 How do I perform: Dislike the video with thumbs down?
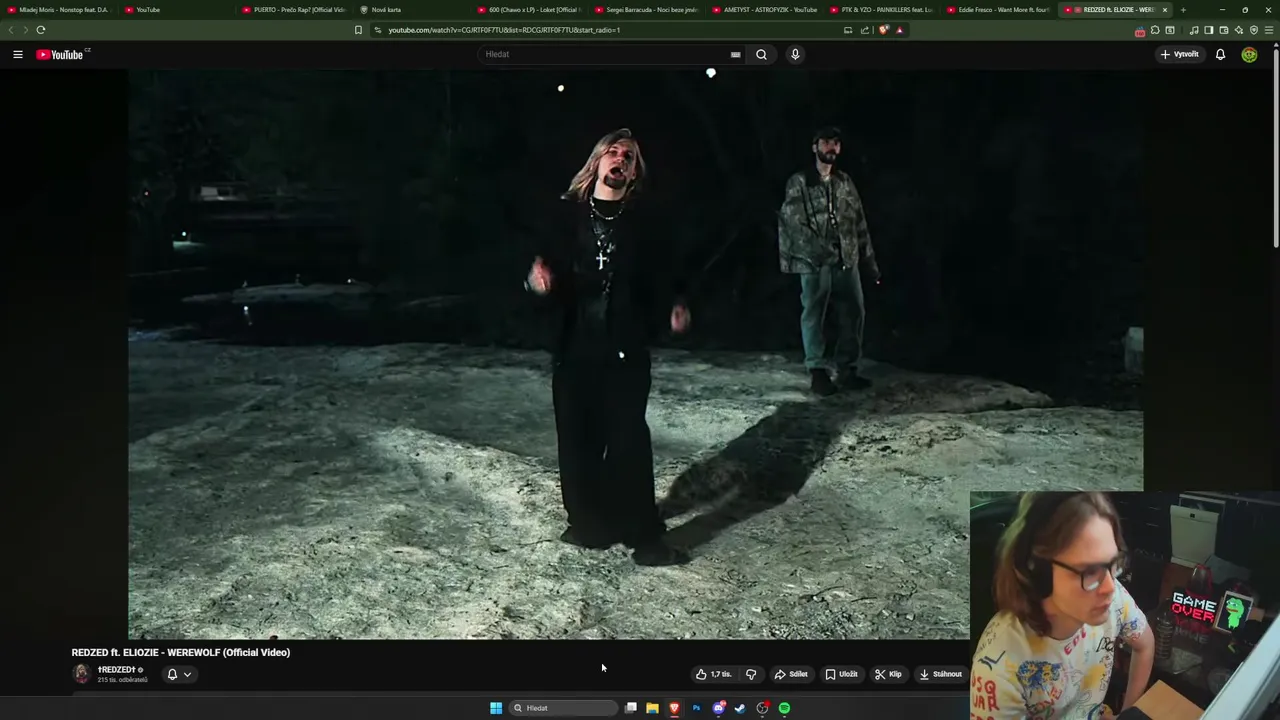tap(751, 674)
